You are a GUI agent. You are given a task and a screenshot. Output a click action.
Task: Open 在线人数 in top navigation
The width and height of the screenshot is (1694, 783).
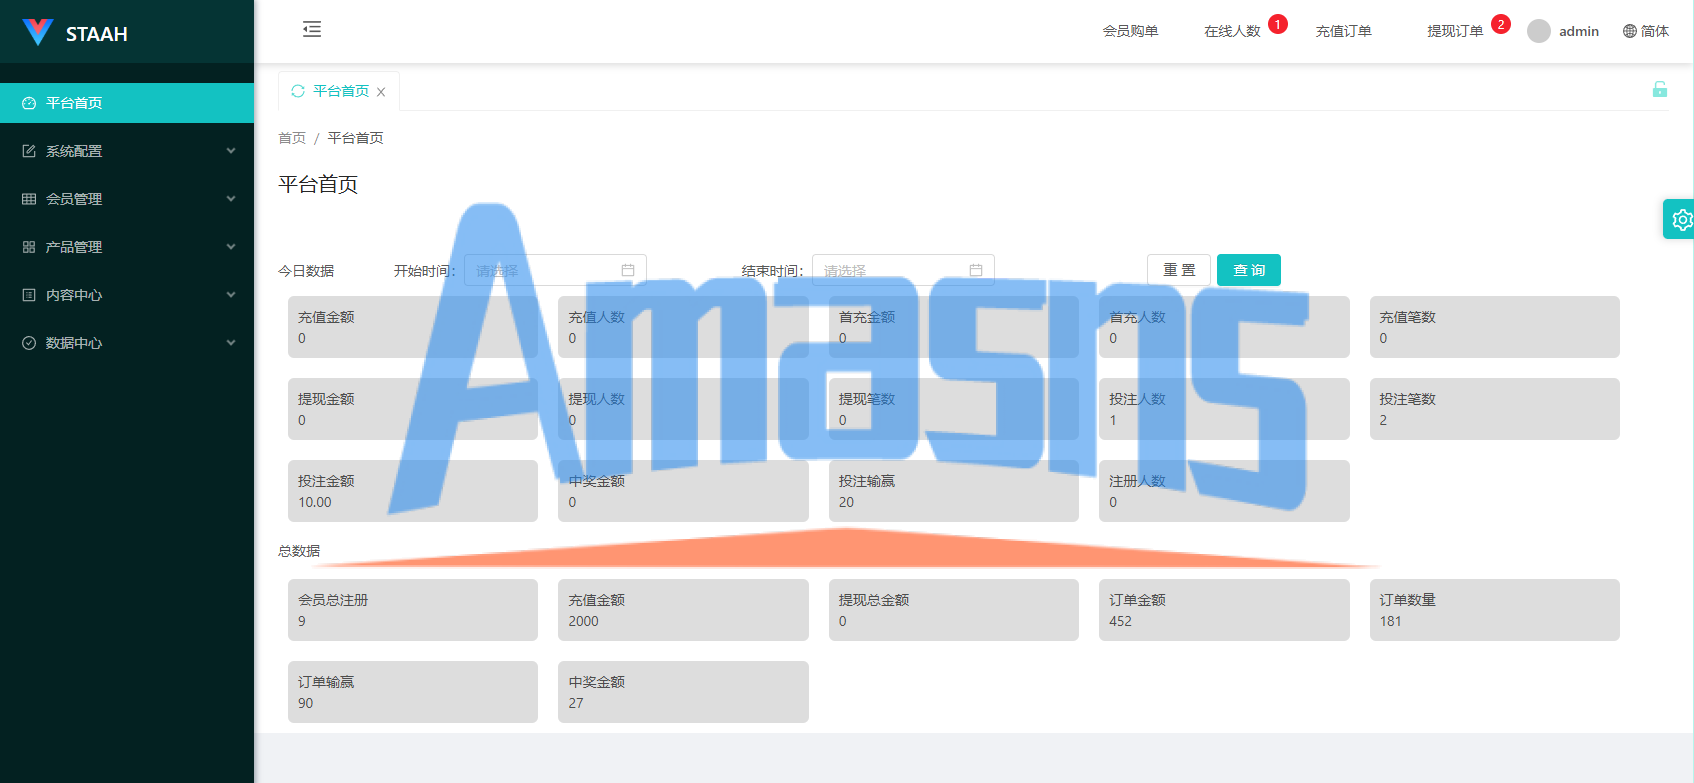coord(1232,31)
